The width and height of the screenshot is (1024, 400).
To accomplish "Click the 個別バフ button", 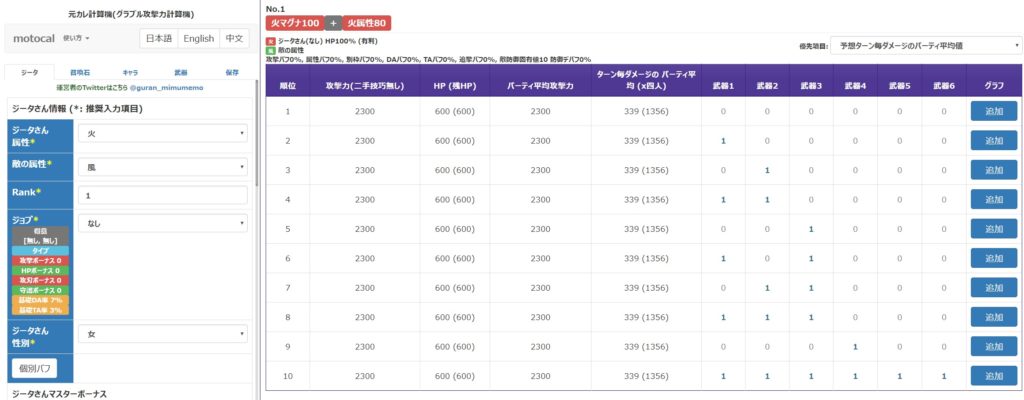I will point(33,369).
